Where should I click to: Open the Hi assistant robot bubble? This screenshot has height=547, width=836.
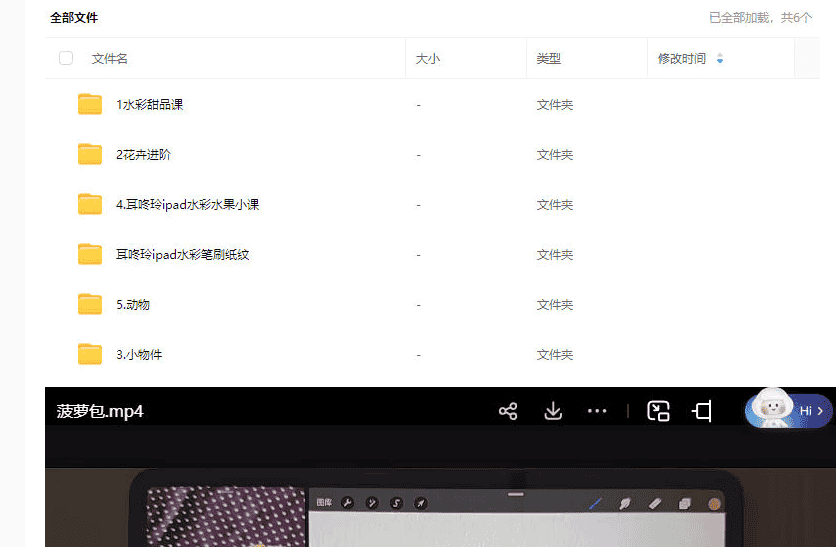tap(788, 409)
